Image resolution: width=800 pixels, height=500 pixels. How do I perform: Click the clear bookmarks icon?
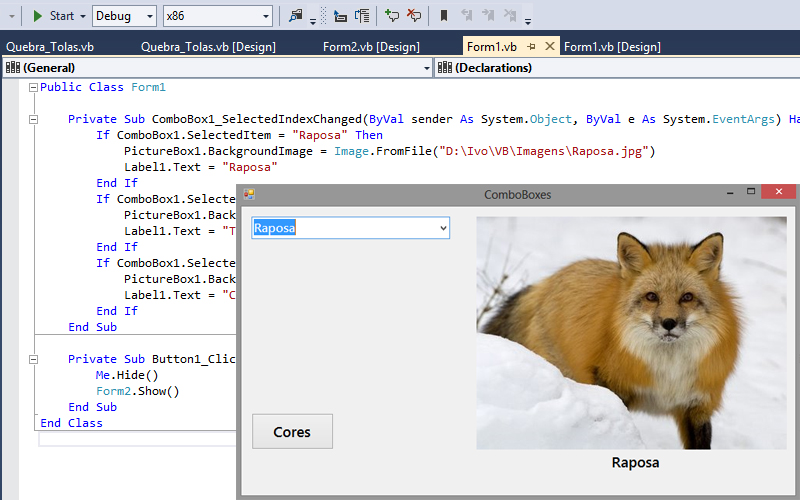tap(510, 16)
